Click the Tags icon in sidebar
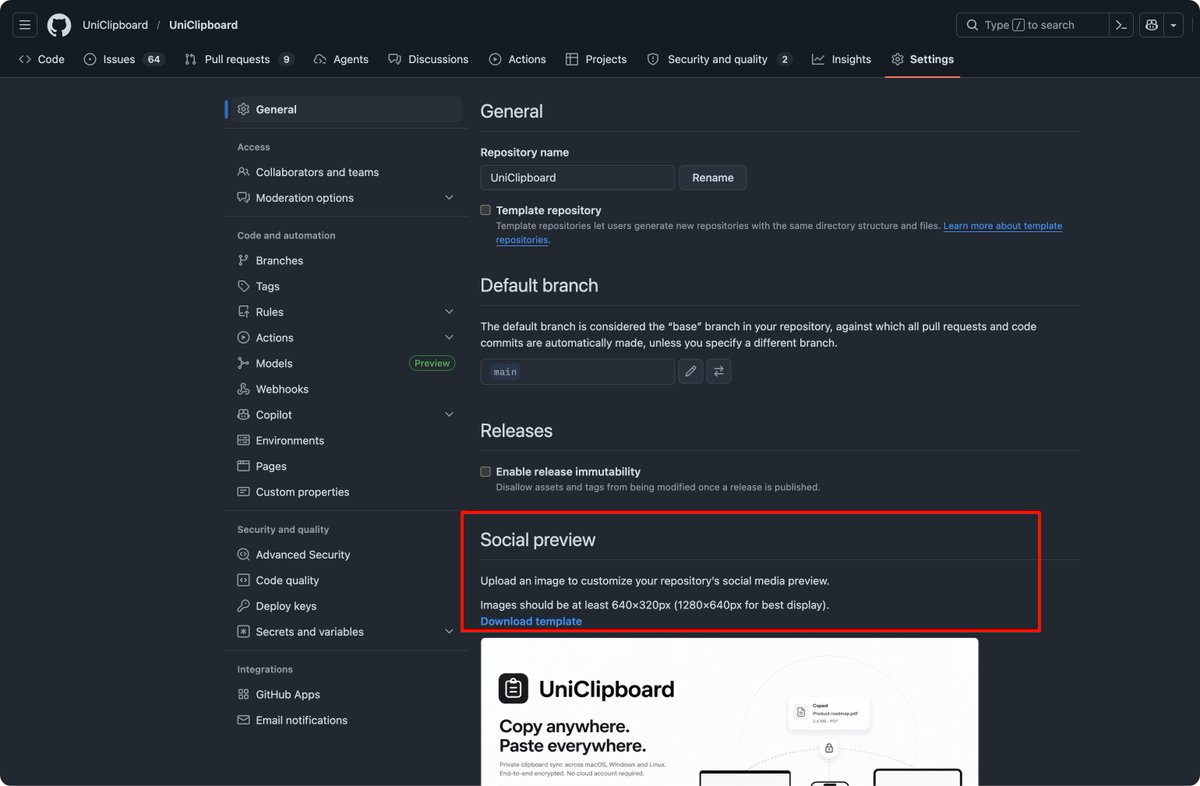1200x786 pixels. coord(243,286)
